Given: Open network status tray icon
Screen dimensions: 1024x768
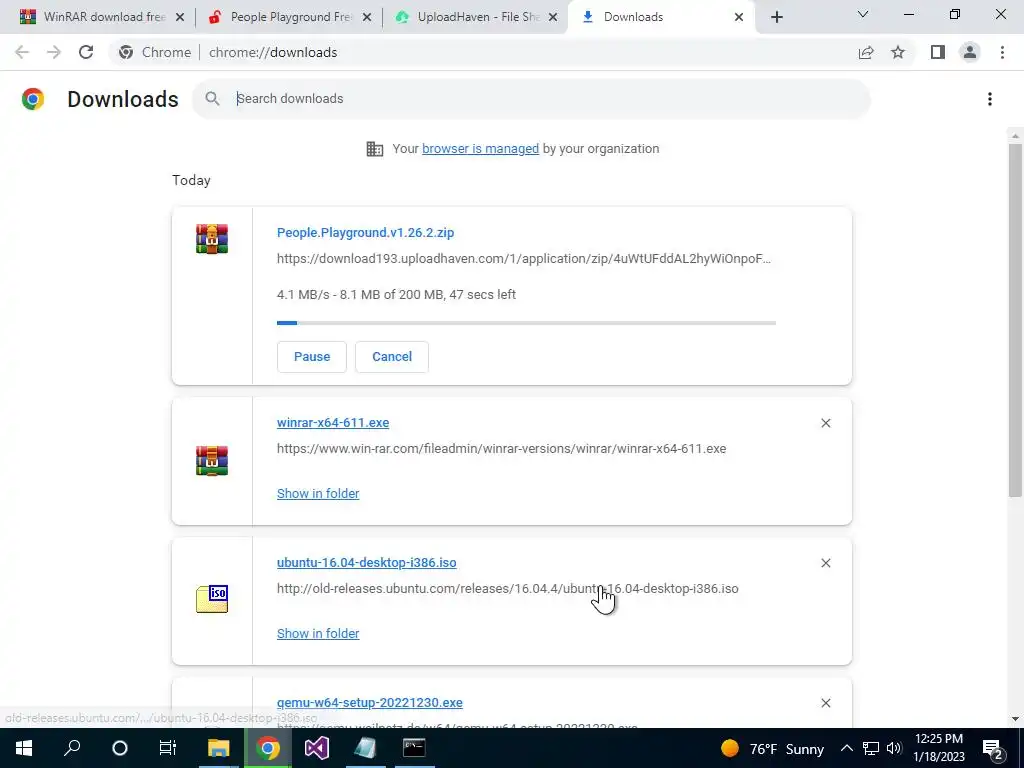Looking at the screenshot, I should [871, 748].
